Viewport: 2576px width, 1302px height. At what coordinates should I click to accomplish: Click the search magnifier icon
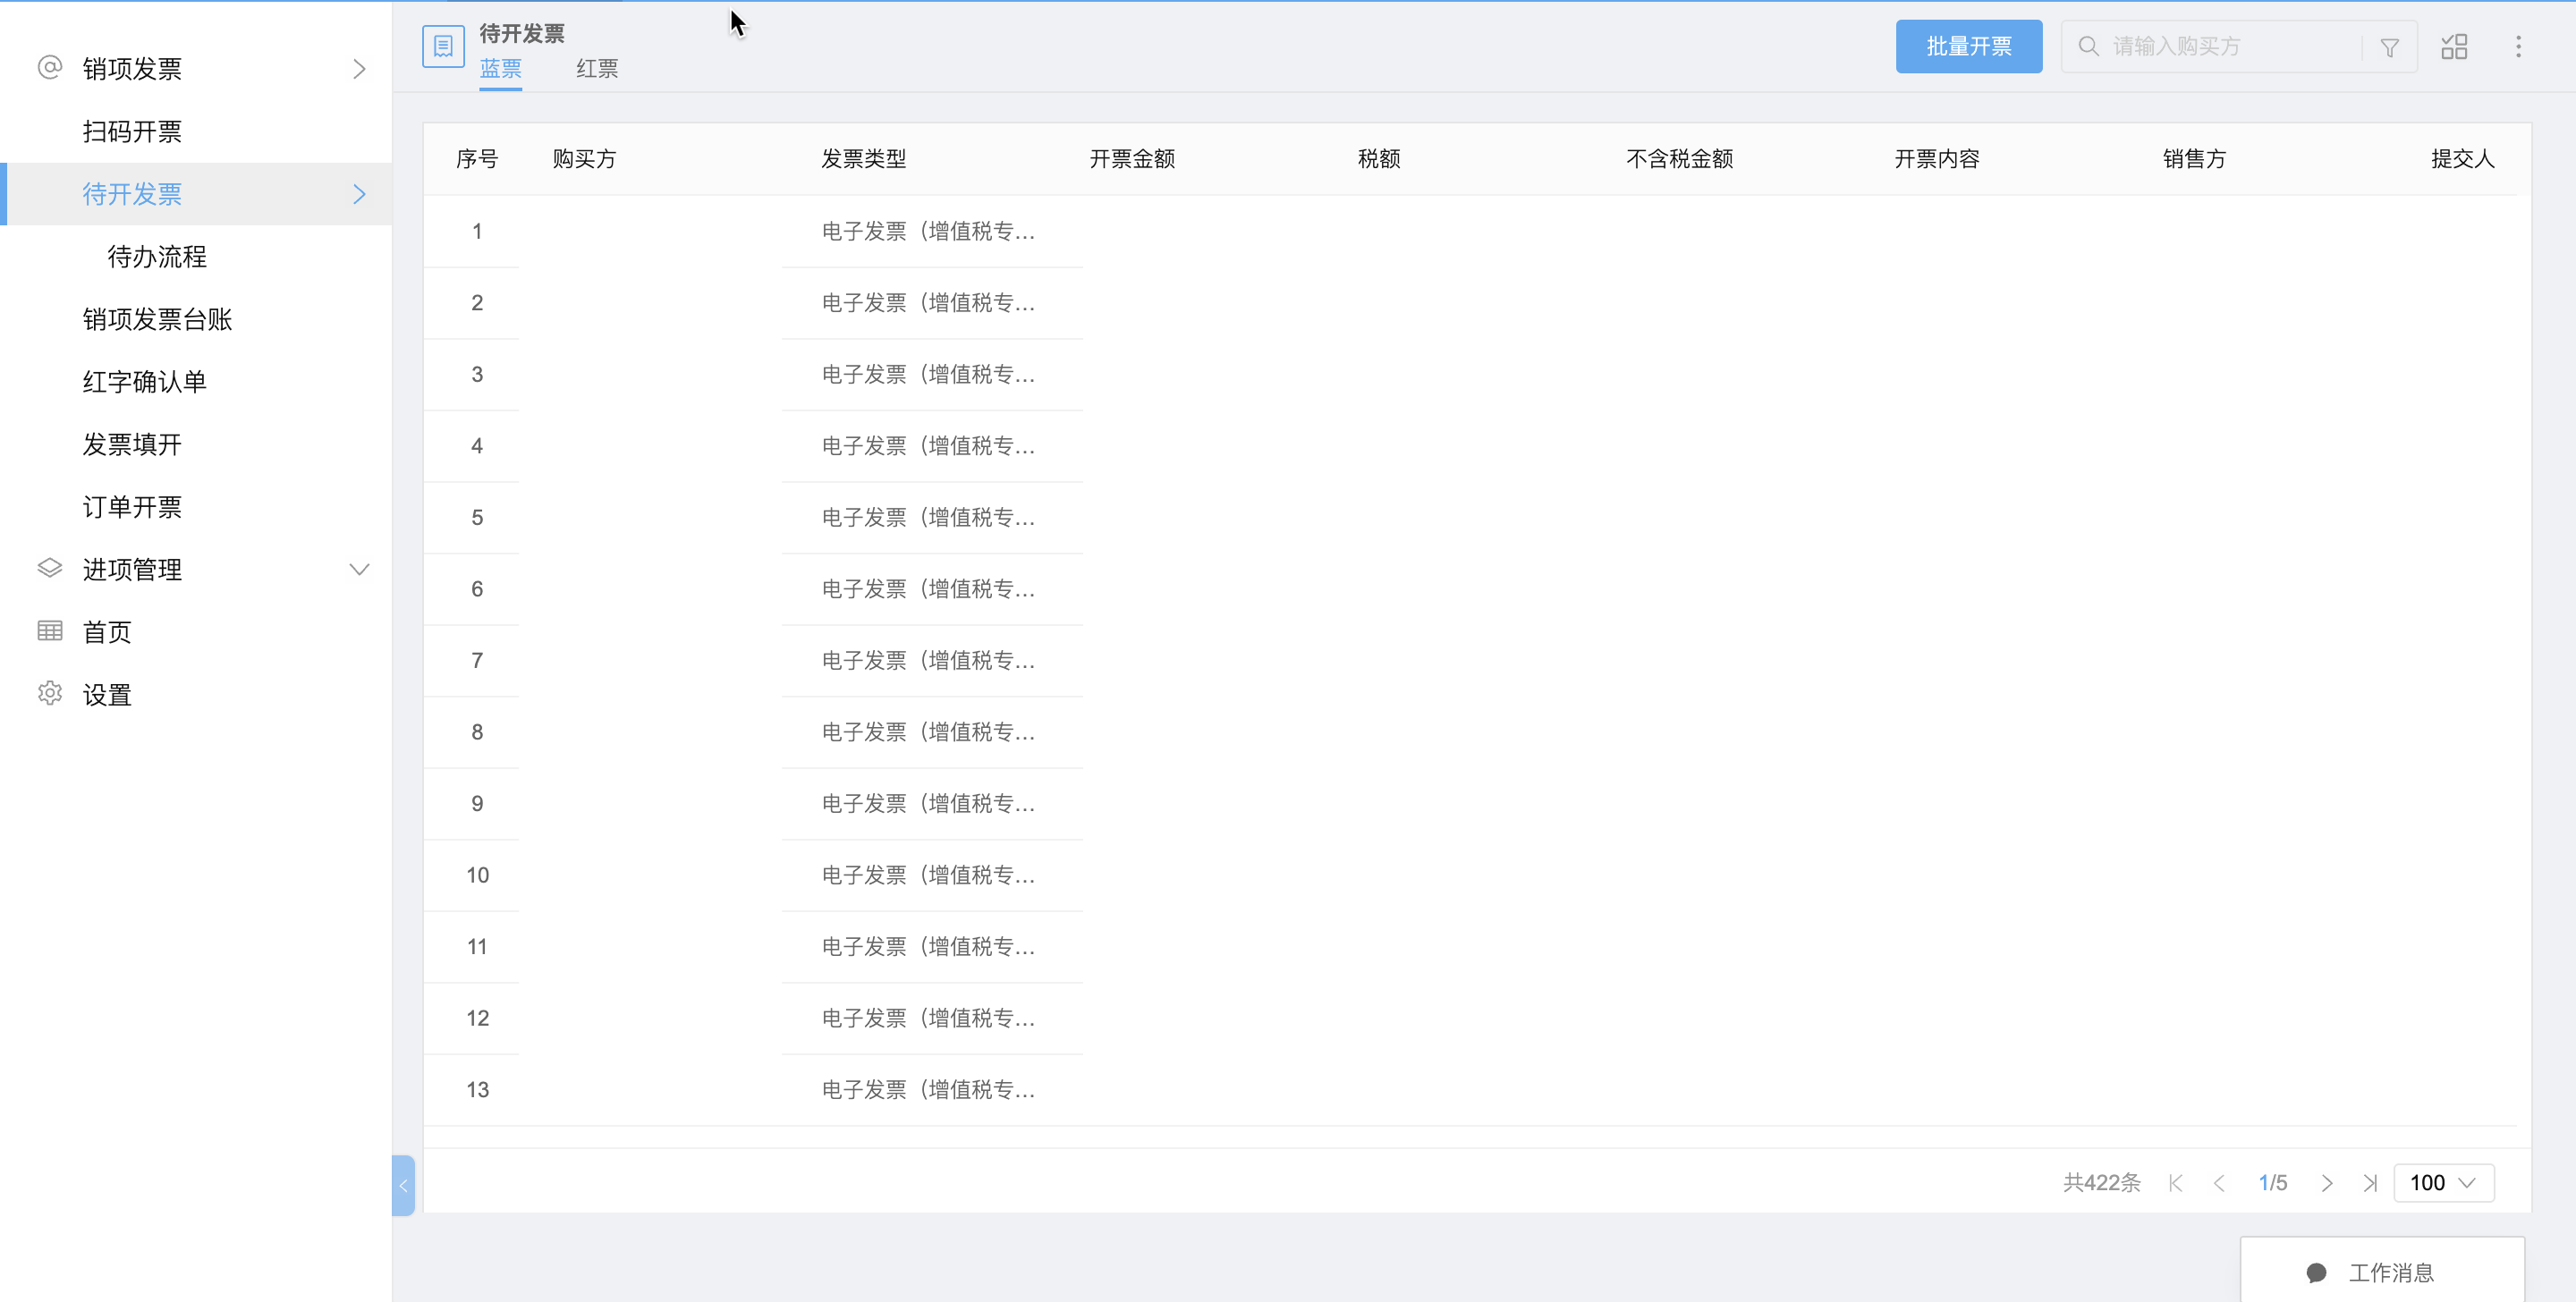[2088, 46]
